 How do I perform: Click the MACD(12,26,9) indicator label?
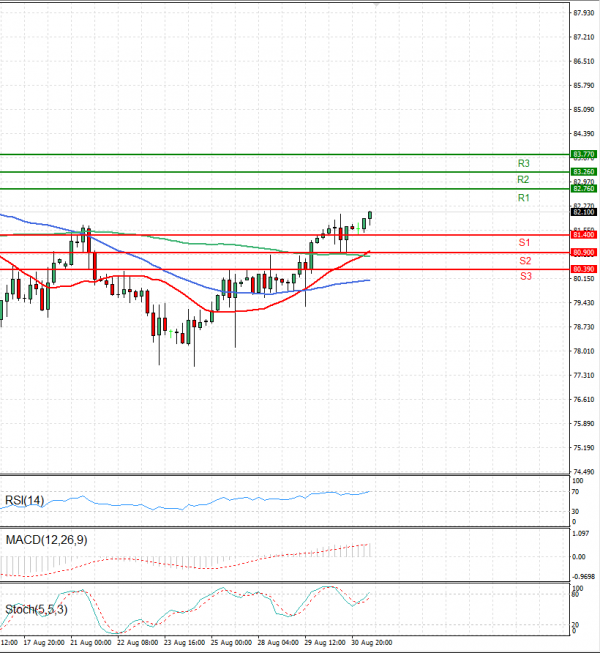coord(46,540)
